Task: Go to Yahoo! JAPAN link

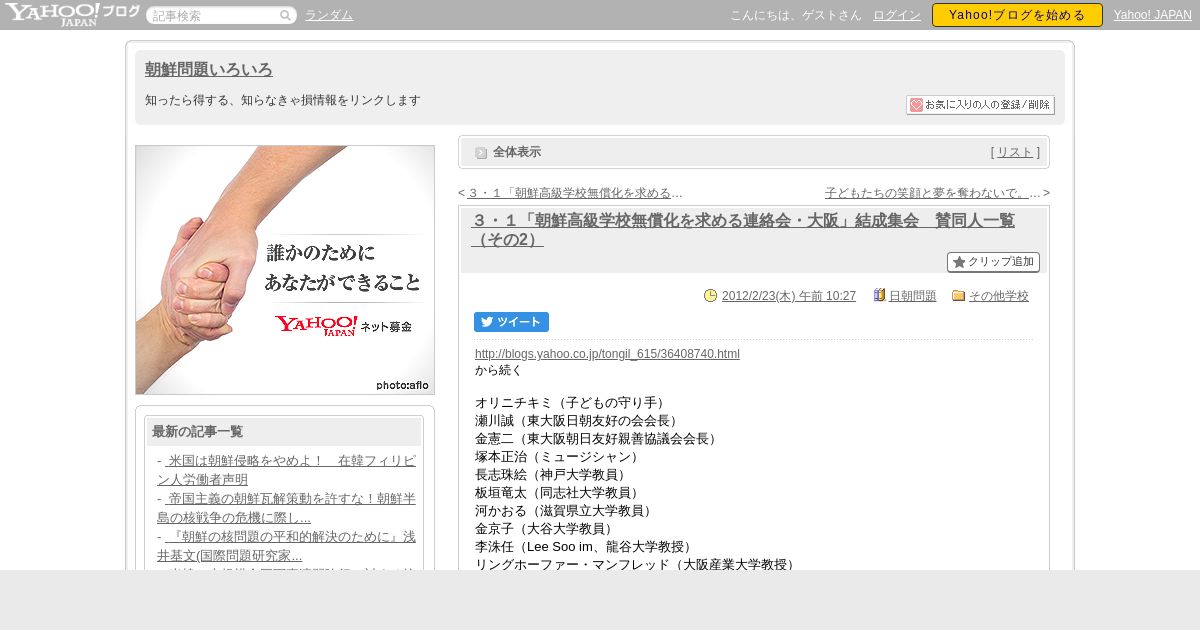Action: coord(1153,15)
